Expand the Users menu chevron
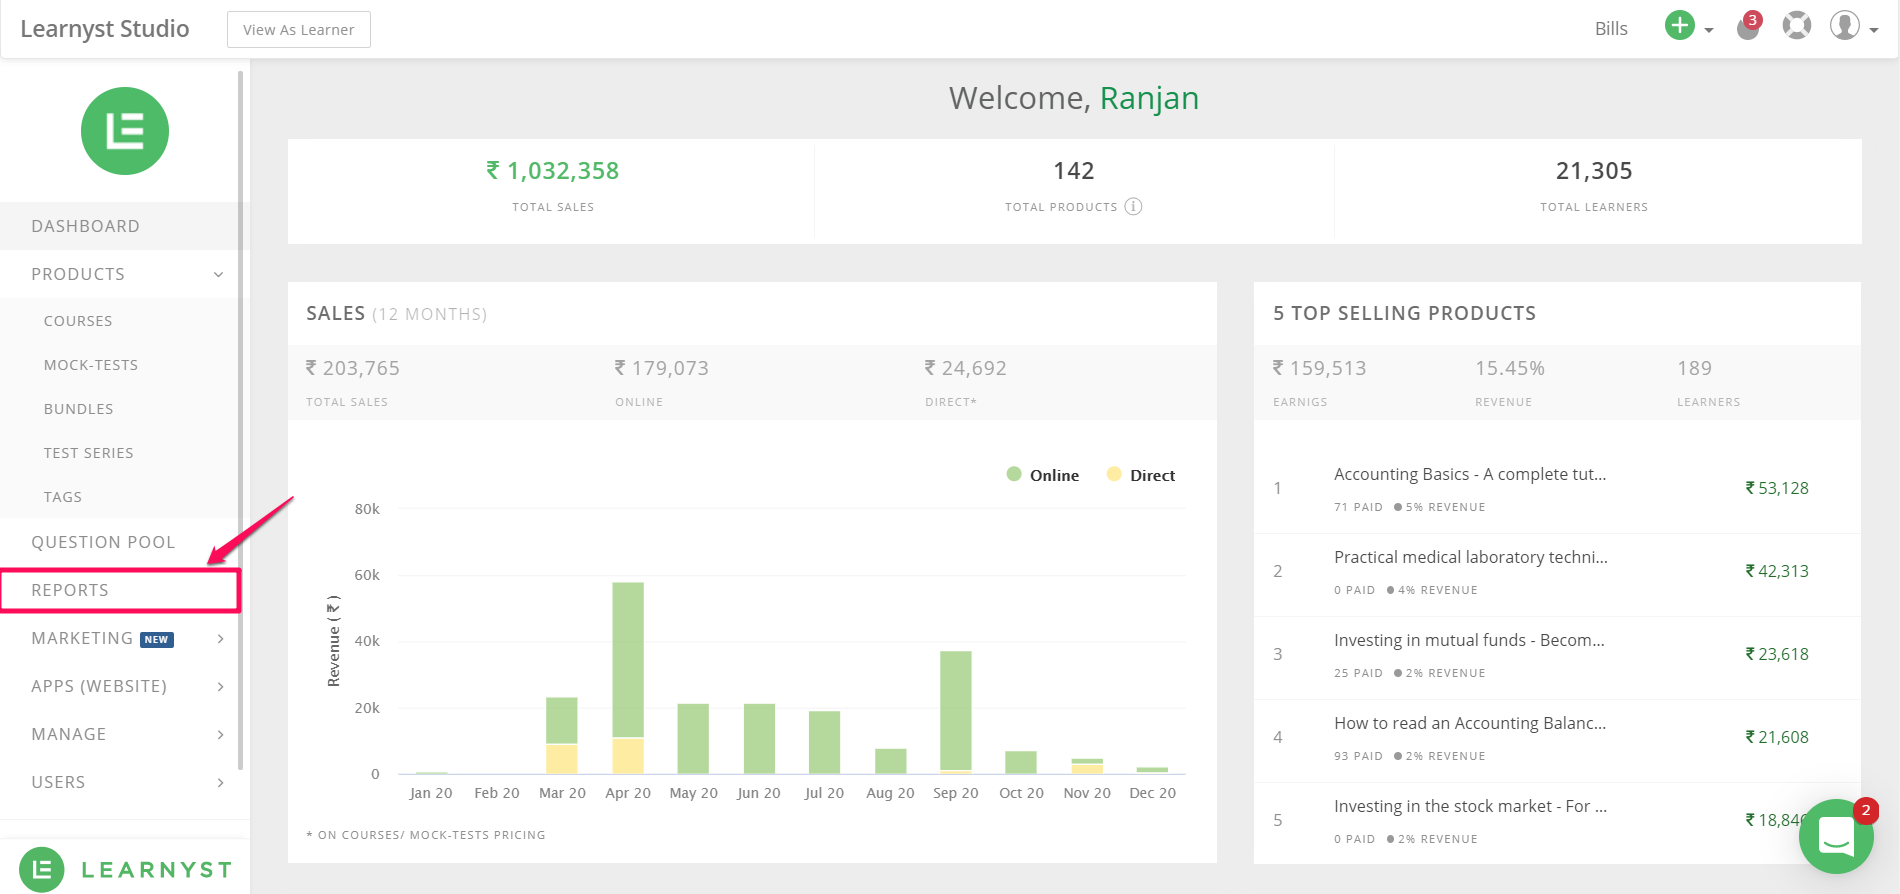 [x=221, y=783]
